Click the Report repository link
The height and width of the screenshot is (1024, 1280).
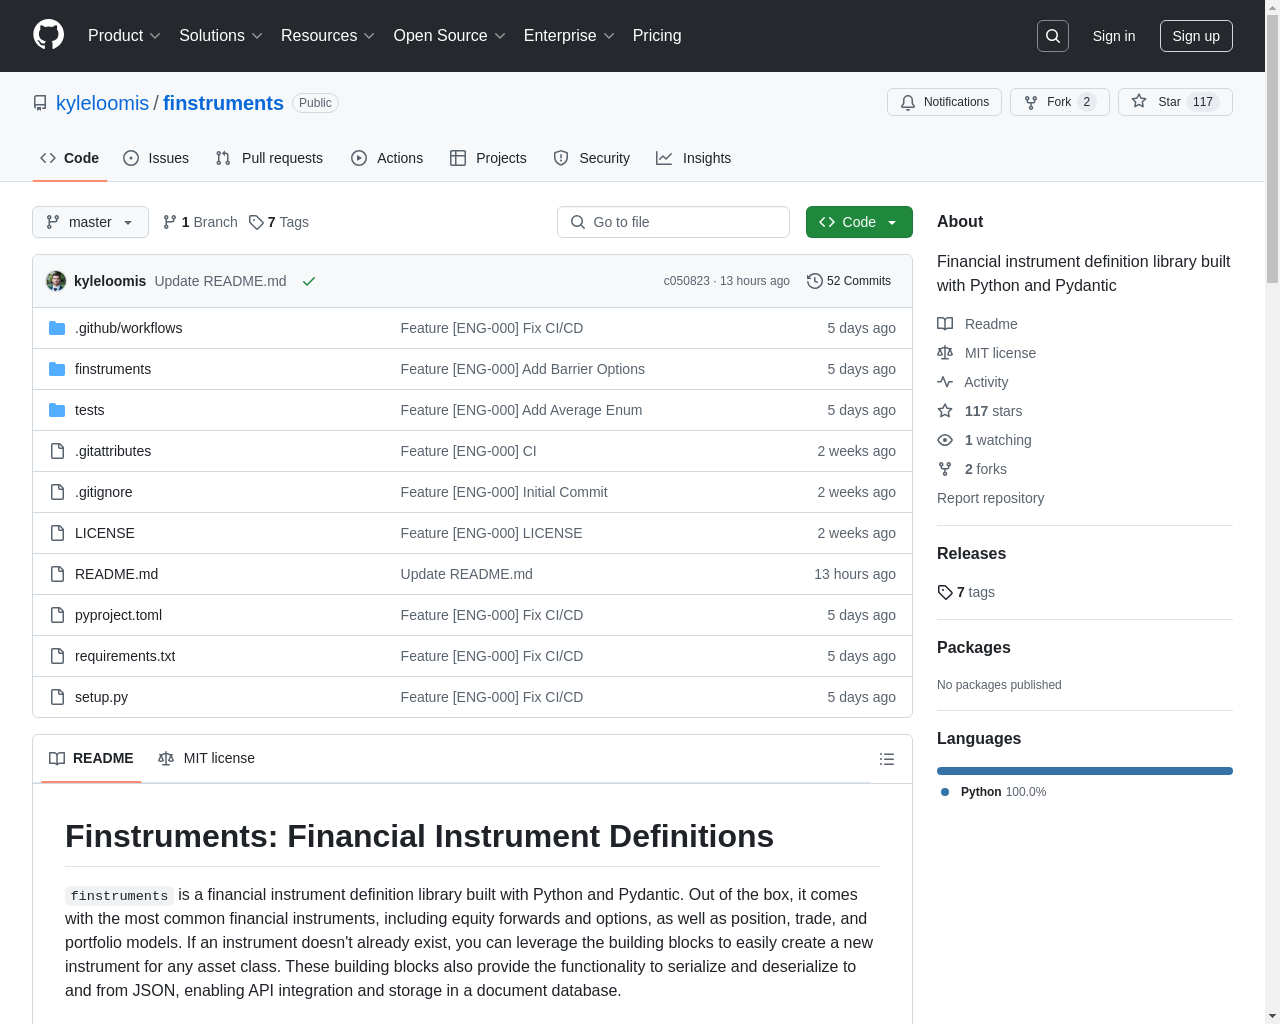pyautogui.click(x=990, y=498)
